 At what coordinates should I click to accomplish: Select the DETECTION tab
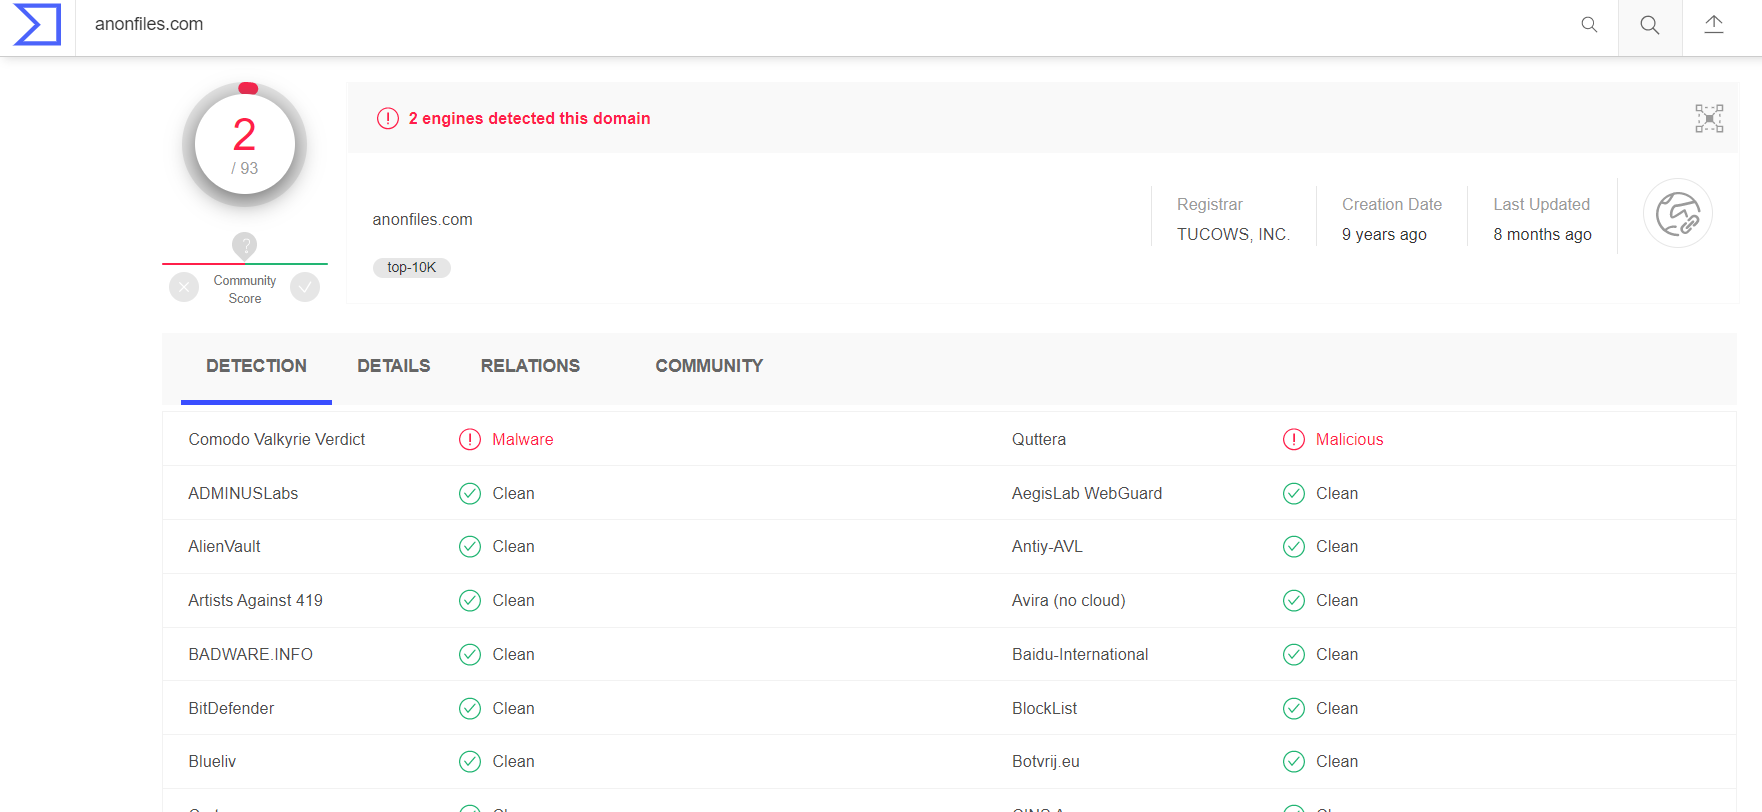click(x=256, y=366)
